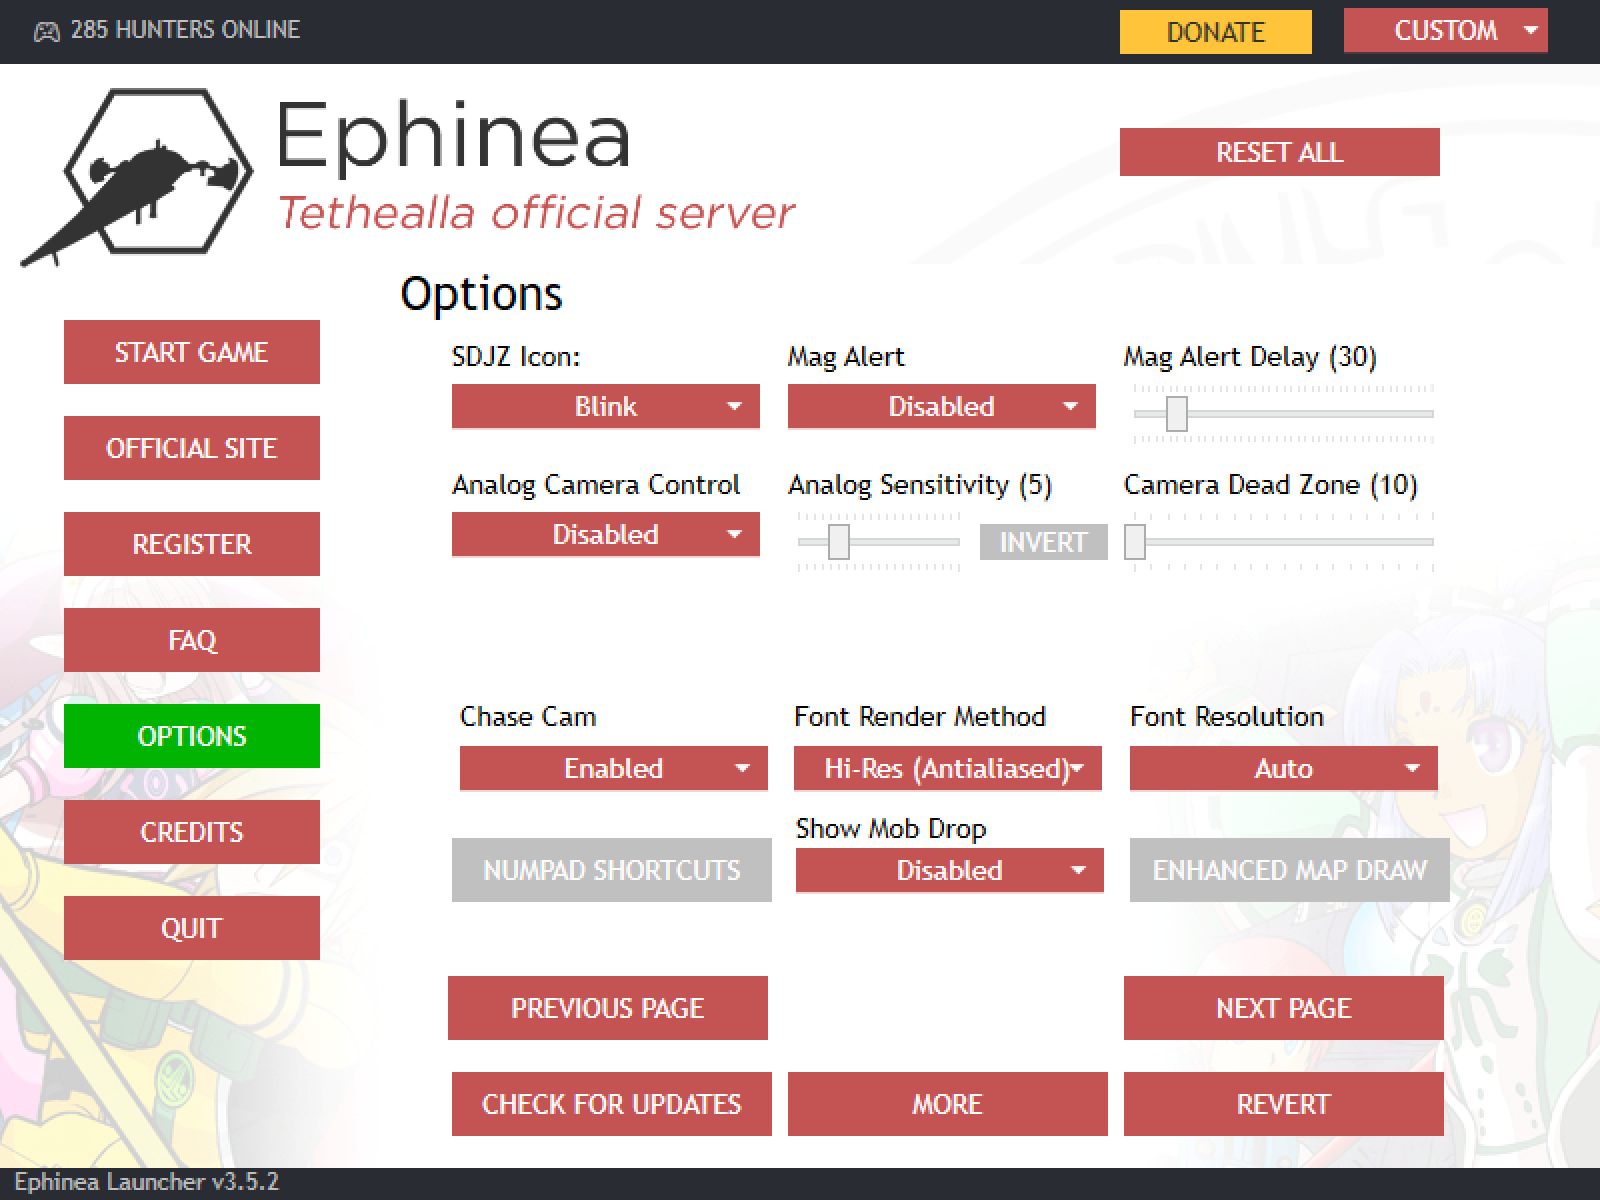
Task: Open Font Render Method dropdown
Action: [x=948, y=769]
